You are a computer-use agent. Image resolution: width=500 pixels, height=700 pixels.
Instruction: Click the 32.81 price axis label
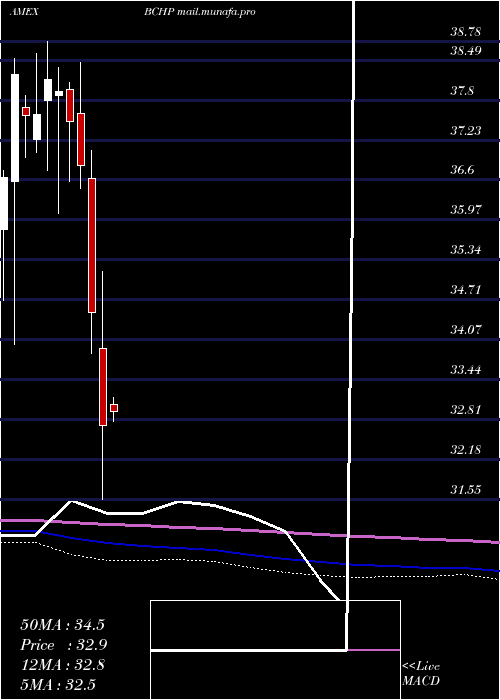(x=465, y=410)
